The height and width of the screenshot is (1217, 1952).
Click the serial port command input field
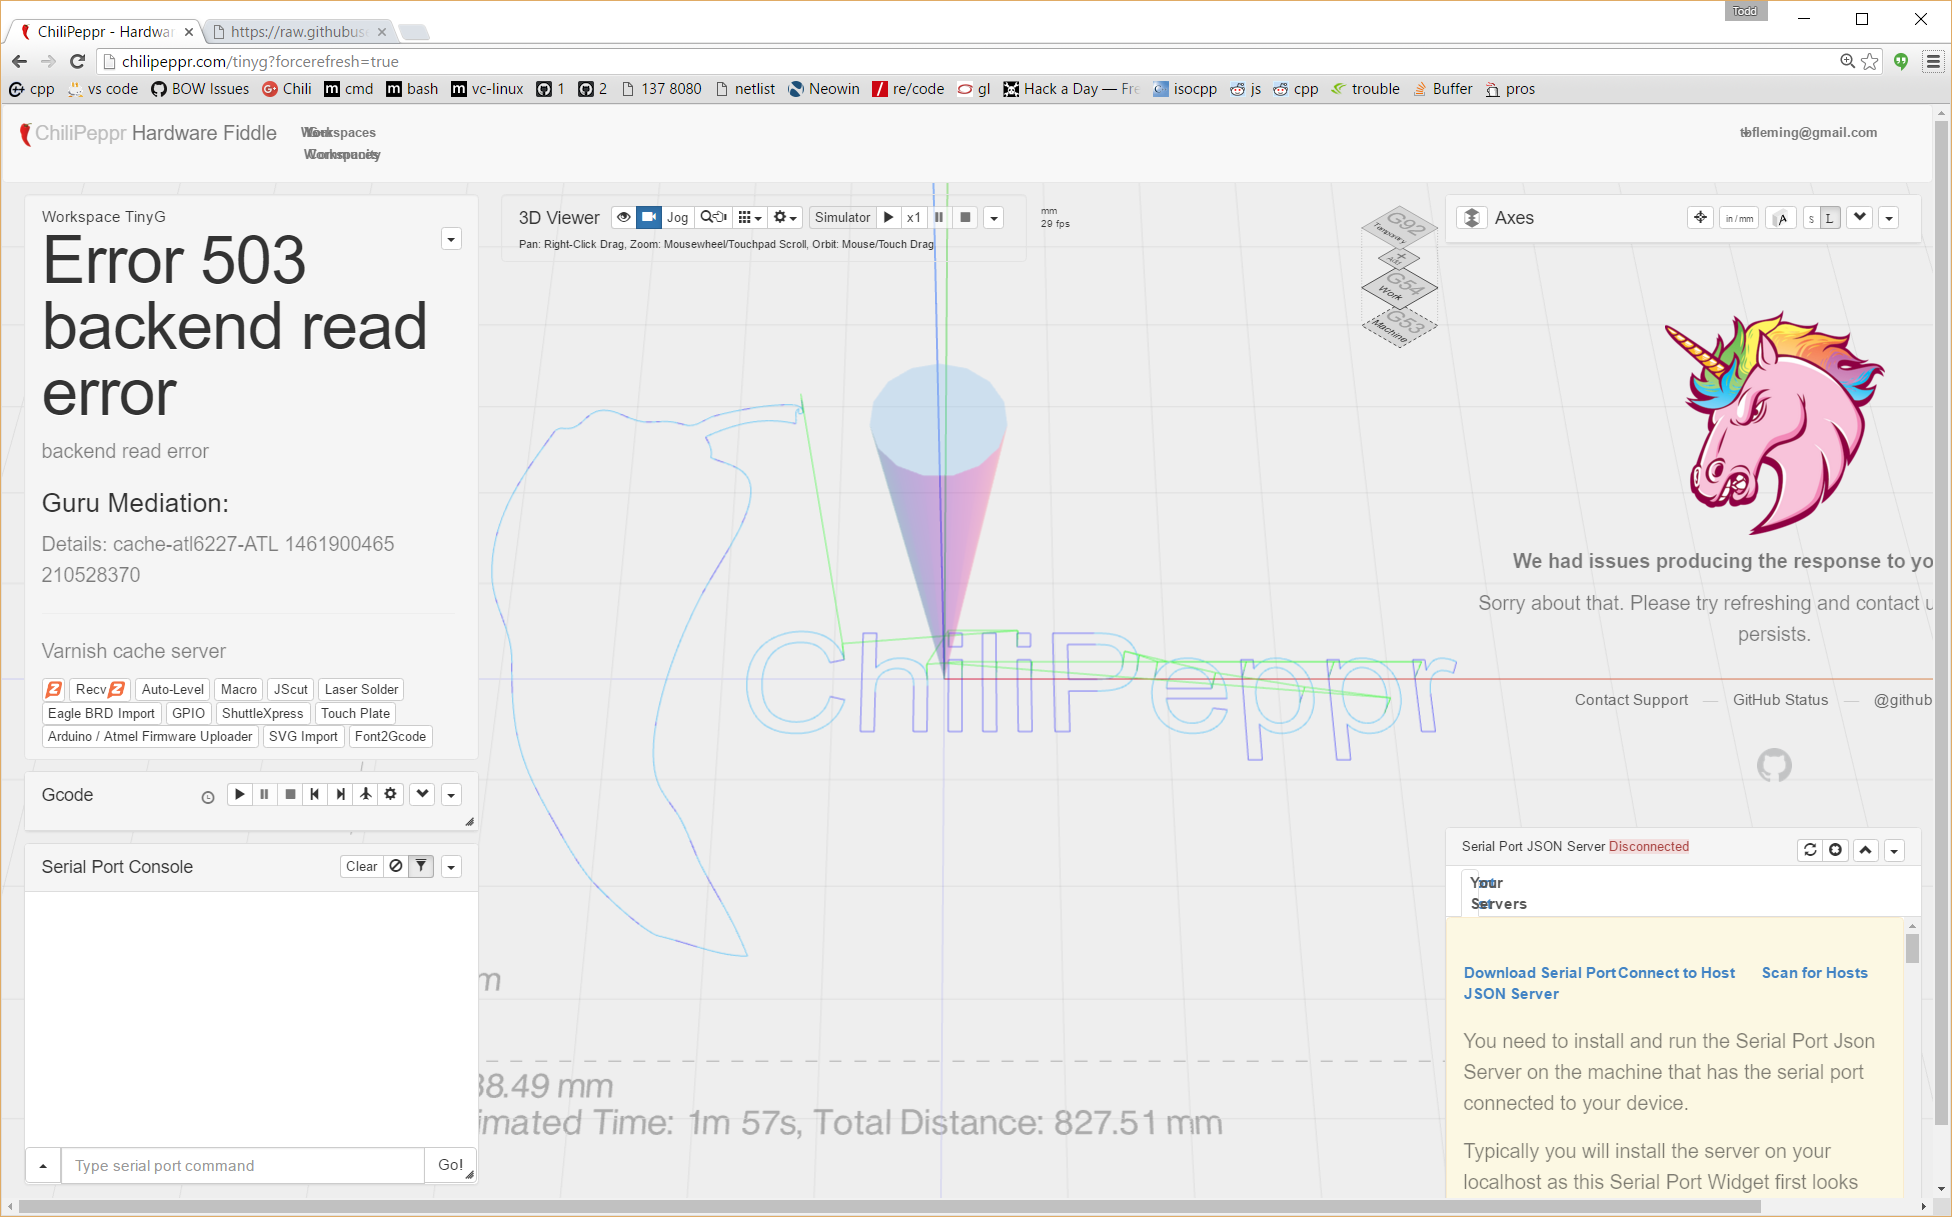point(243,1166)
